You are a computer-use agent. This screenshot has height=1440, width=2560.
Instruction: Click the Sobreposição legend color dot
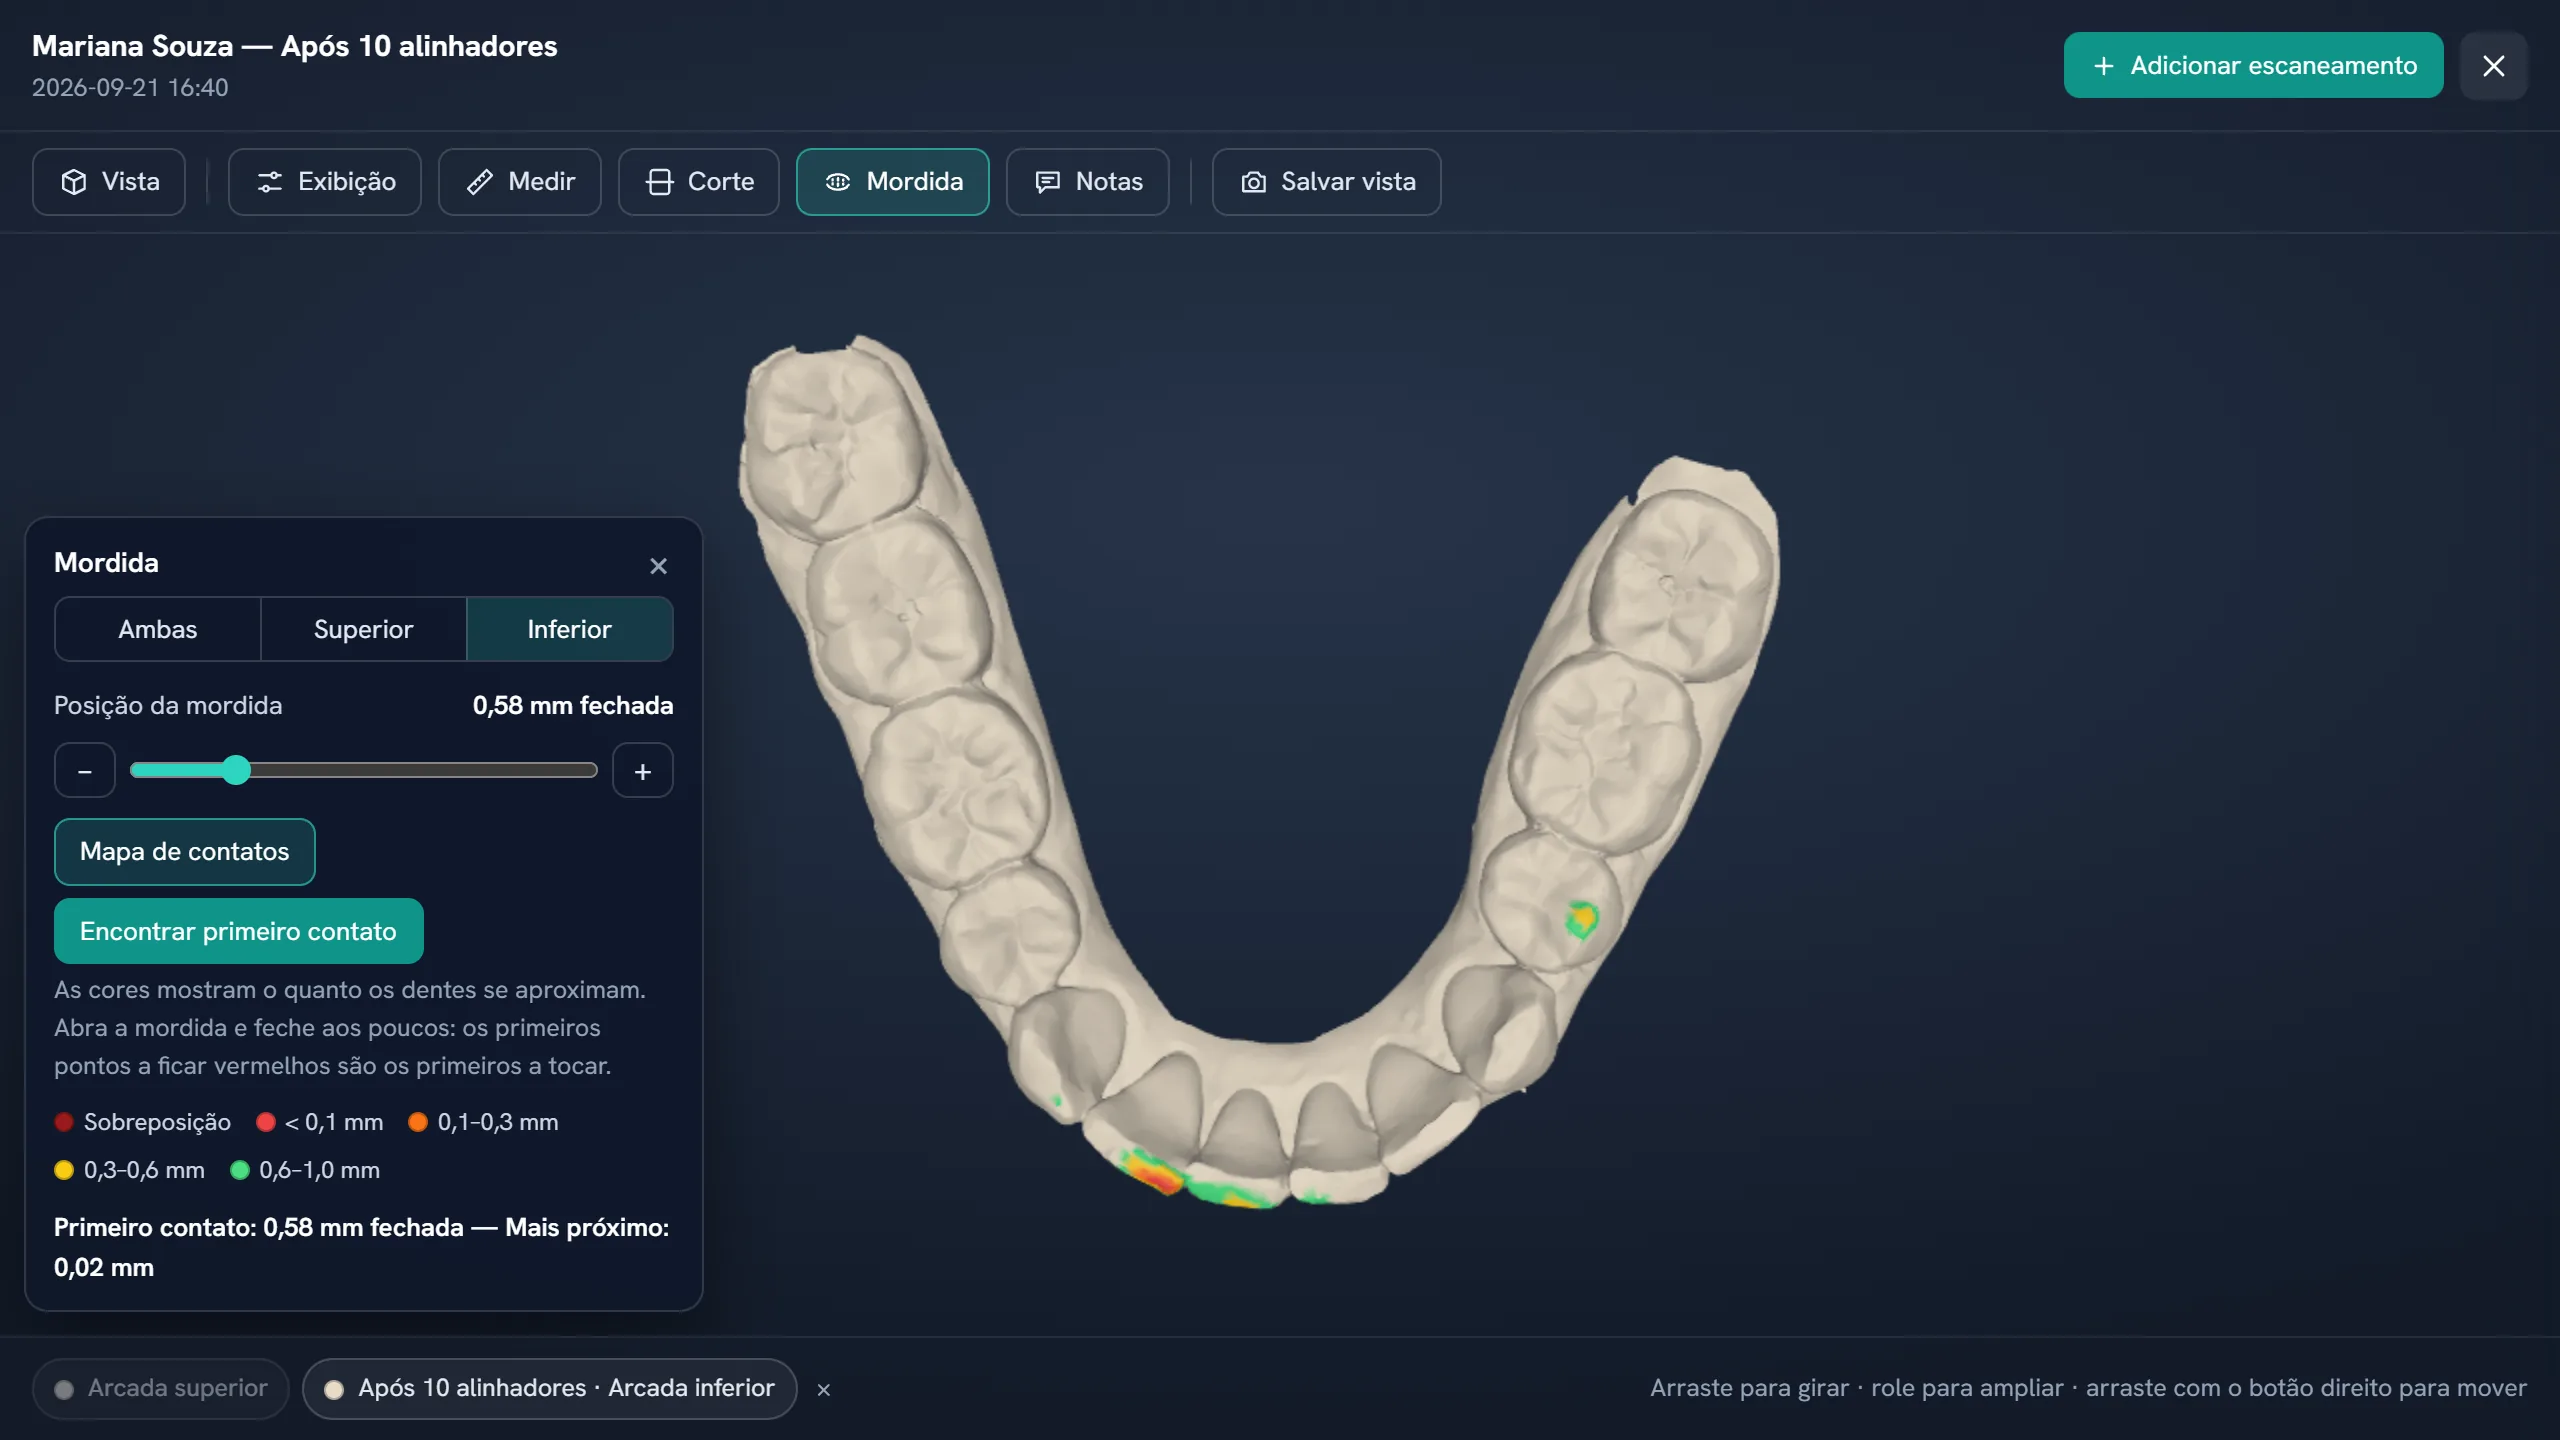click(64, 1122)
